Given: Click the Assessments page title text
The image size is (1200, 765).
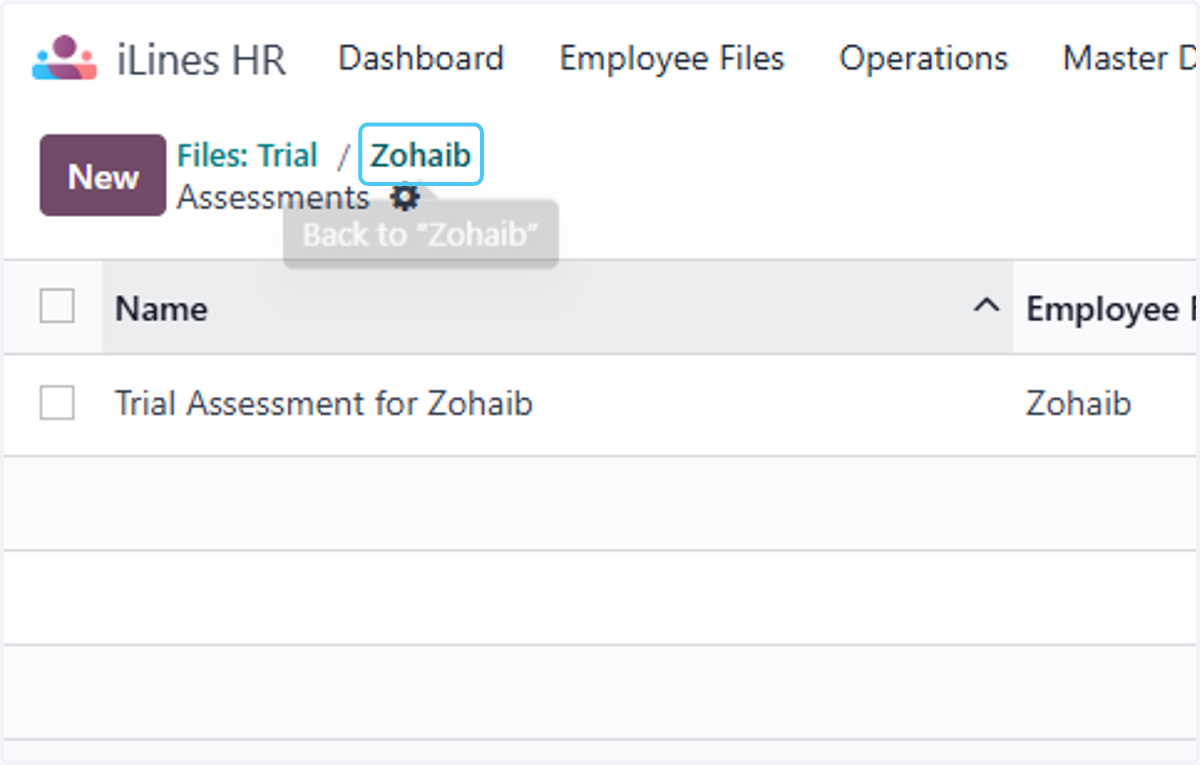Looking at the screenshot, I should tap(273, 198).
